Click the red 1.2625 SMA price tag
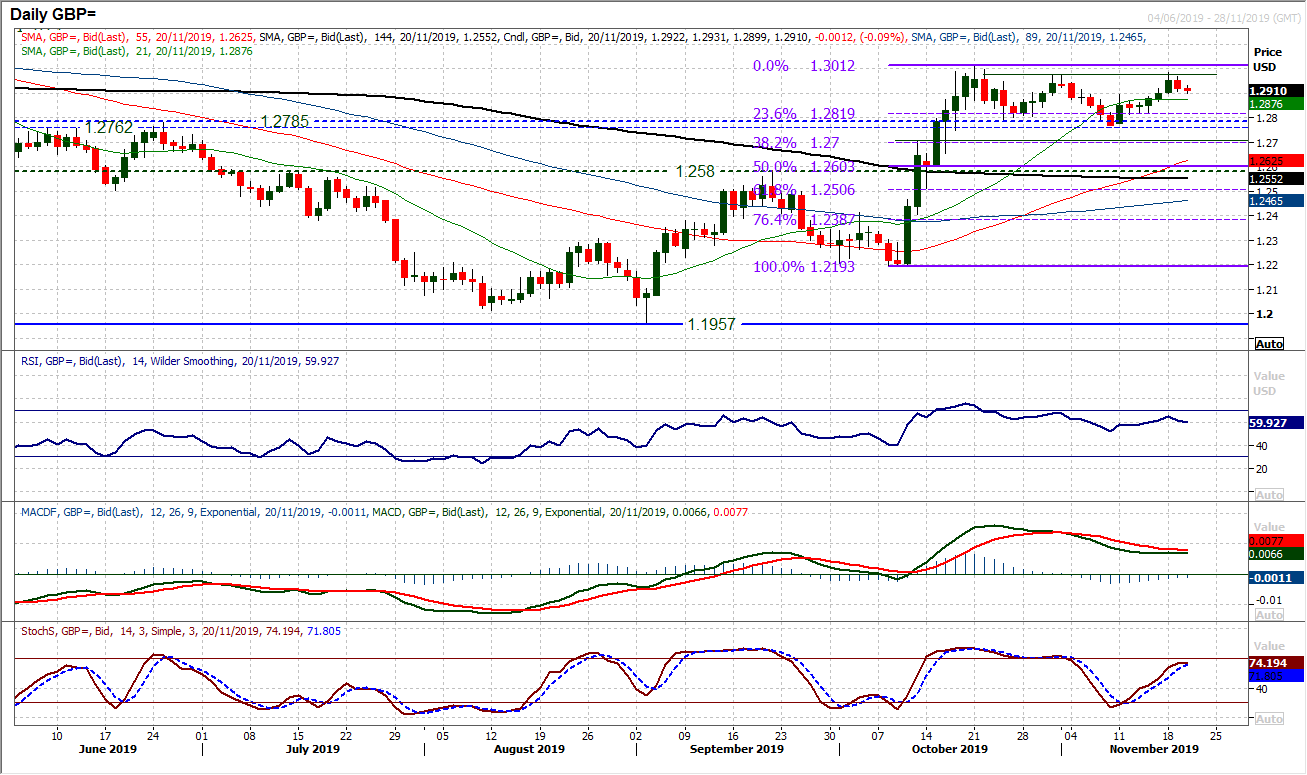Viewport: 1307px width, 775px height. click(1267, 159)
